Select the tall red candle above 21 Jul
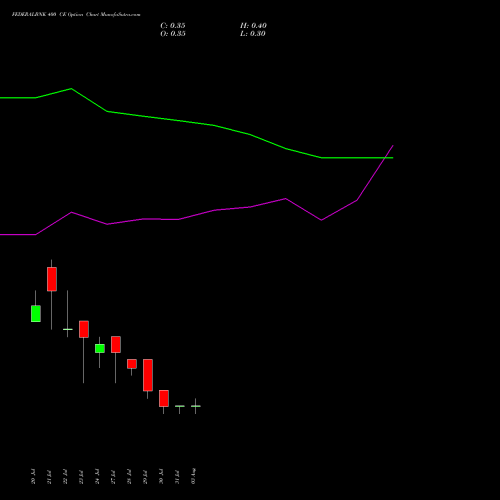The height and width of the screenshot is (500, 500). point(52,279)
